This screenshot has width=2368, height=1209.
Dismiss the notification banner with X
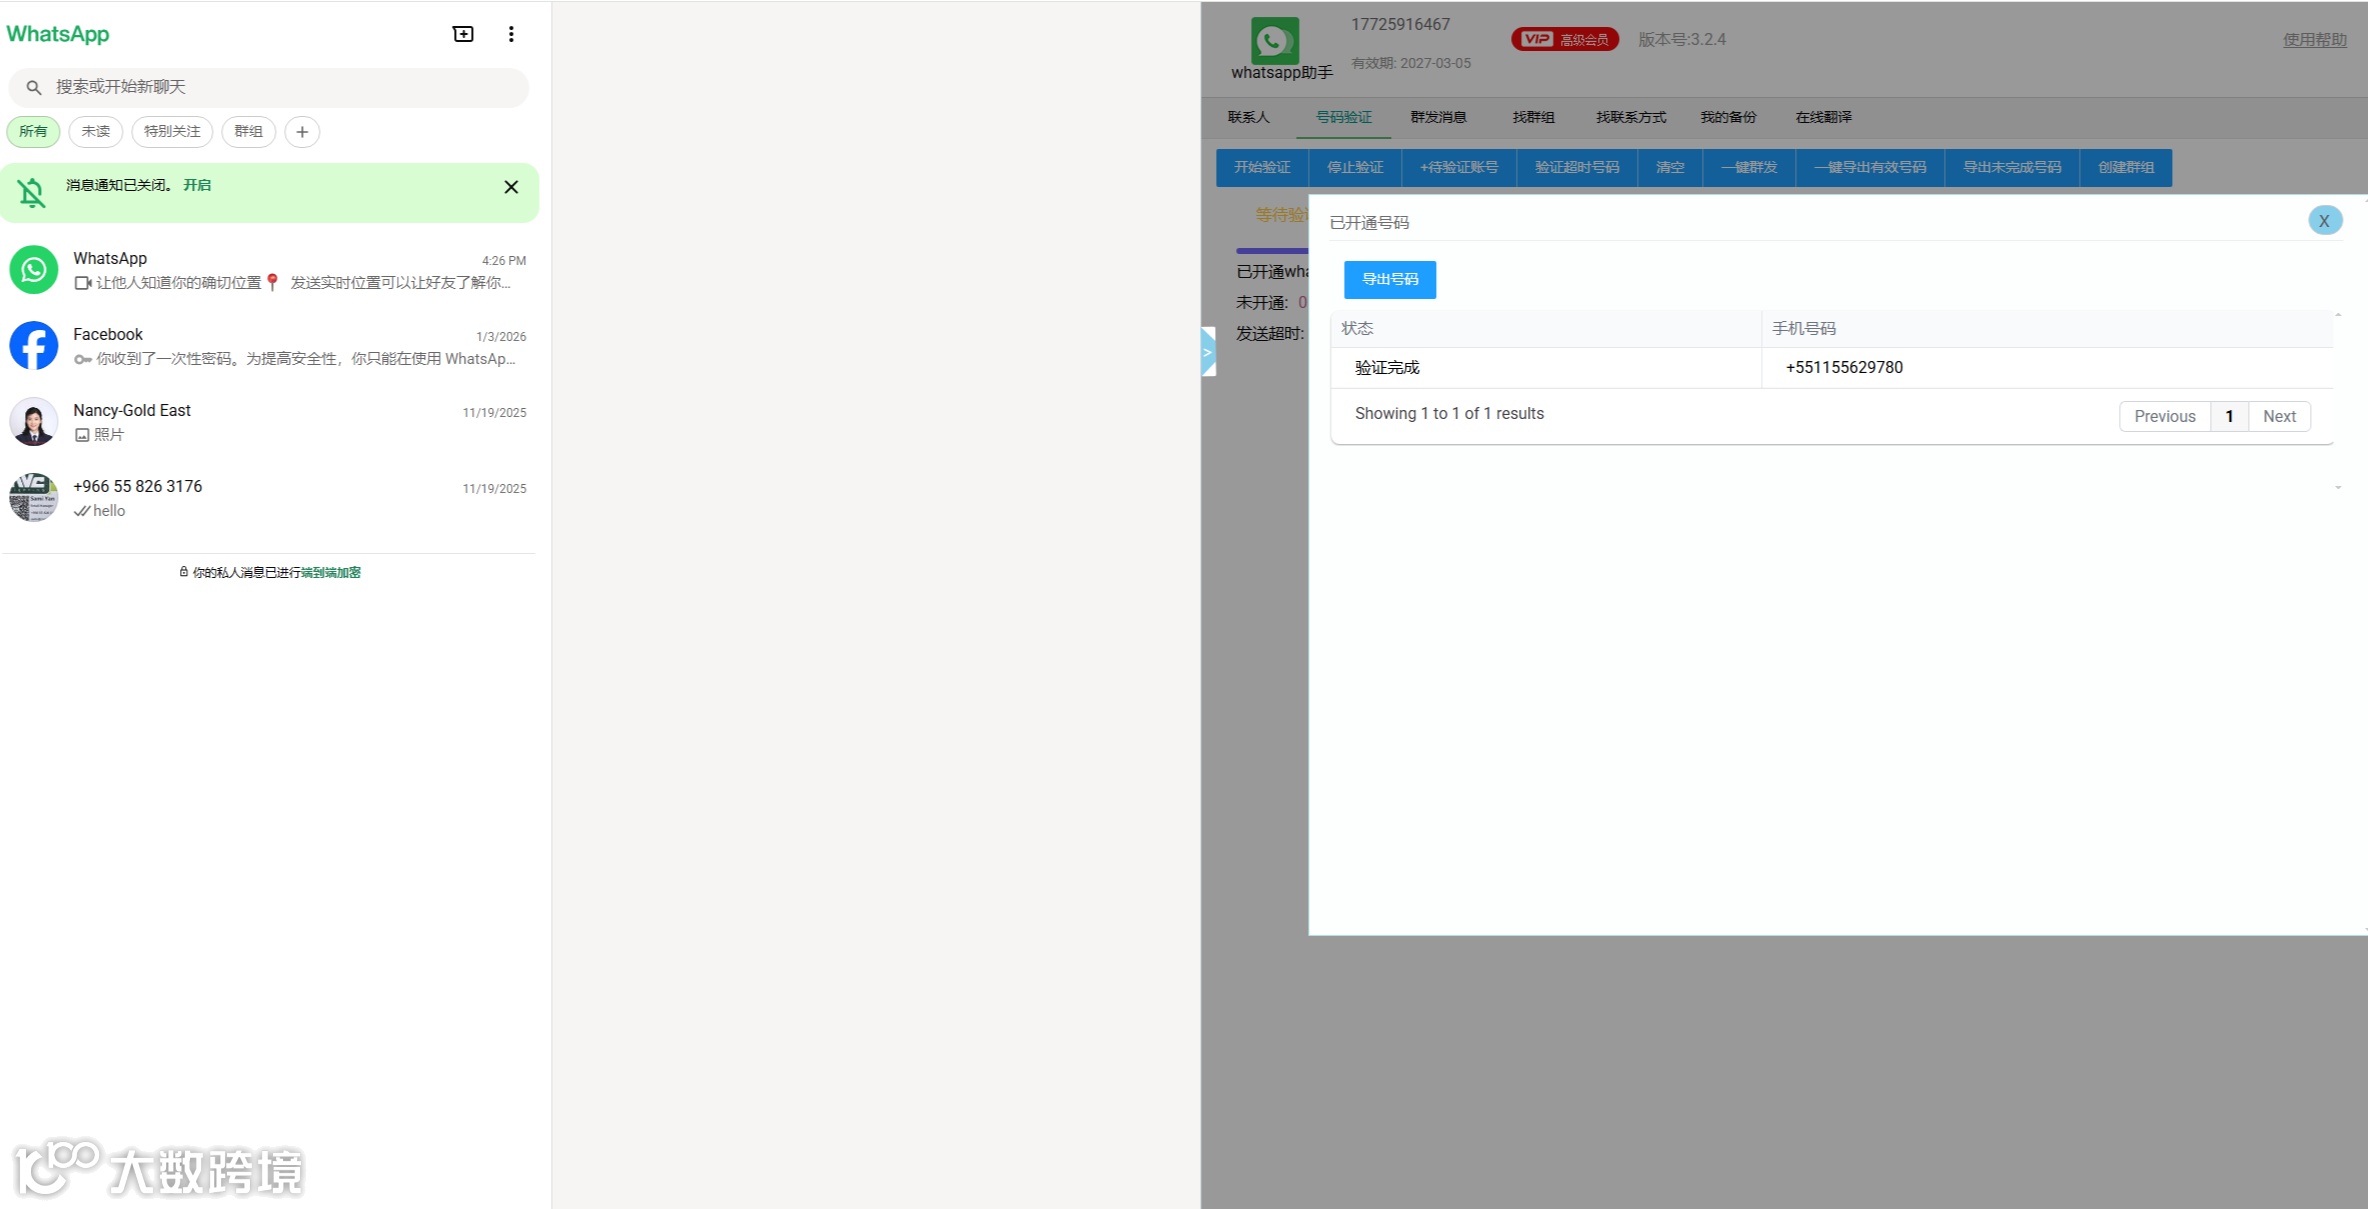click(511, 187)
